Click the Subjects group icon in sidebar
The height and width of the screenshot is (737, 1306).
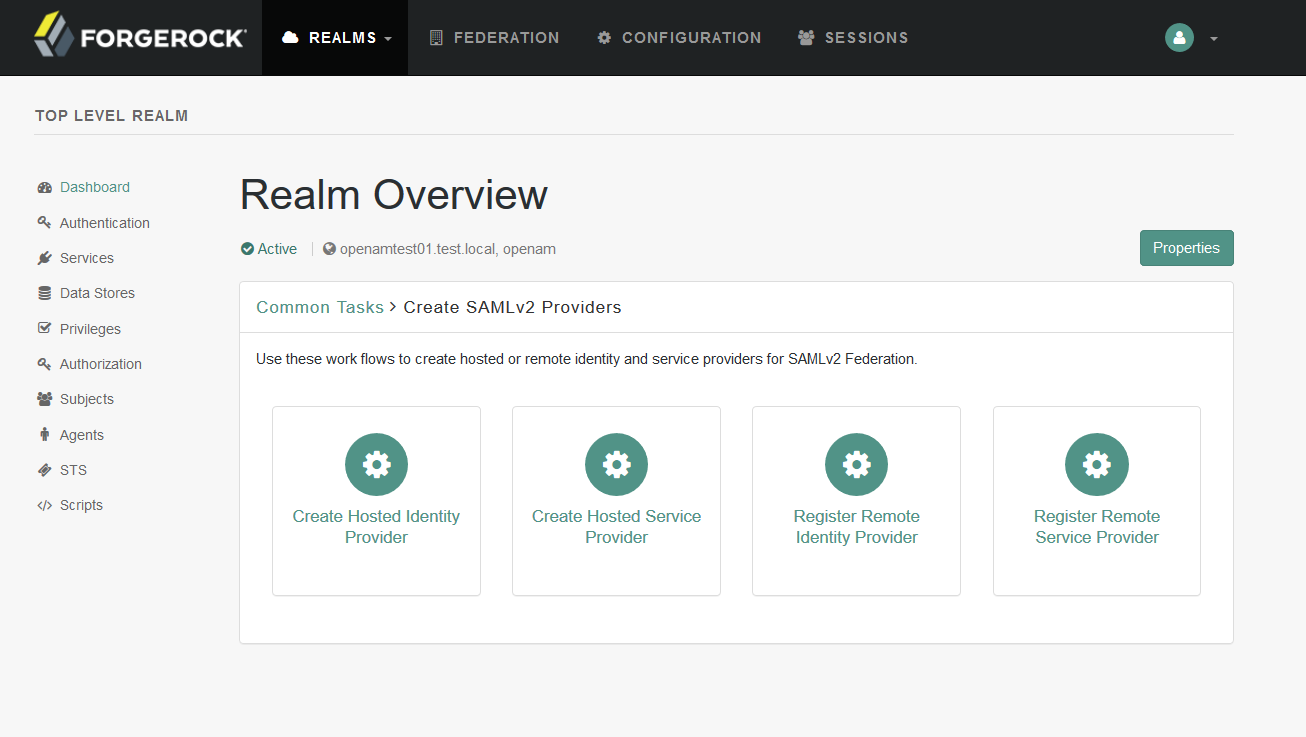pos(44,399)
